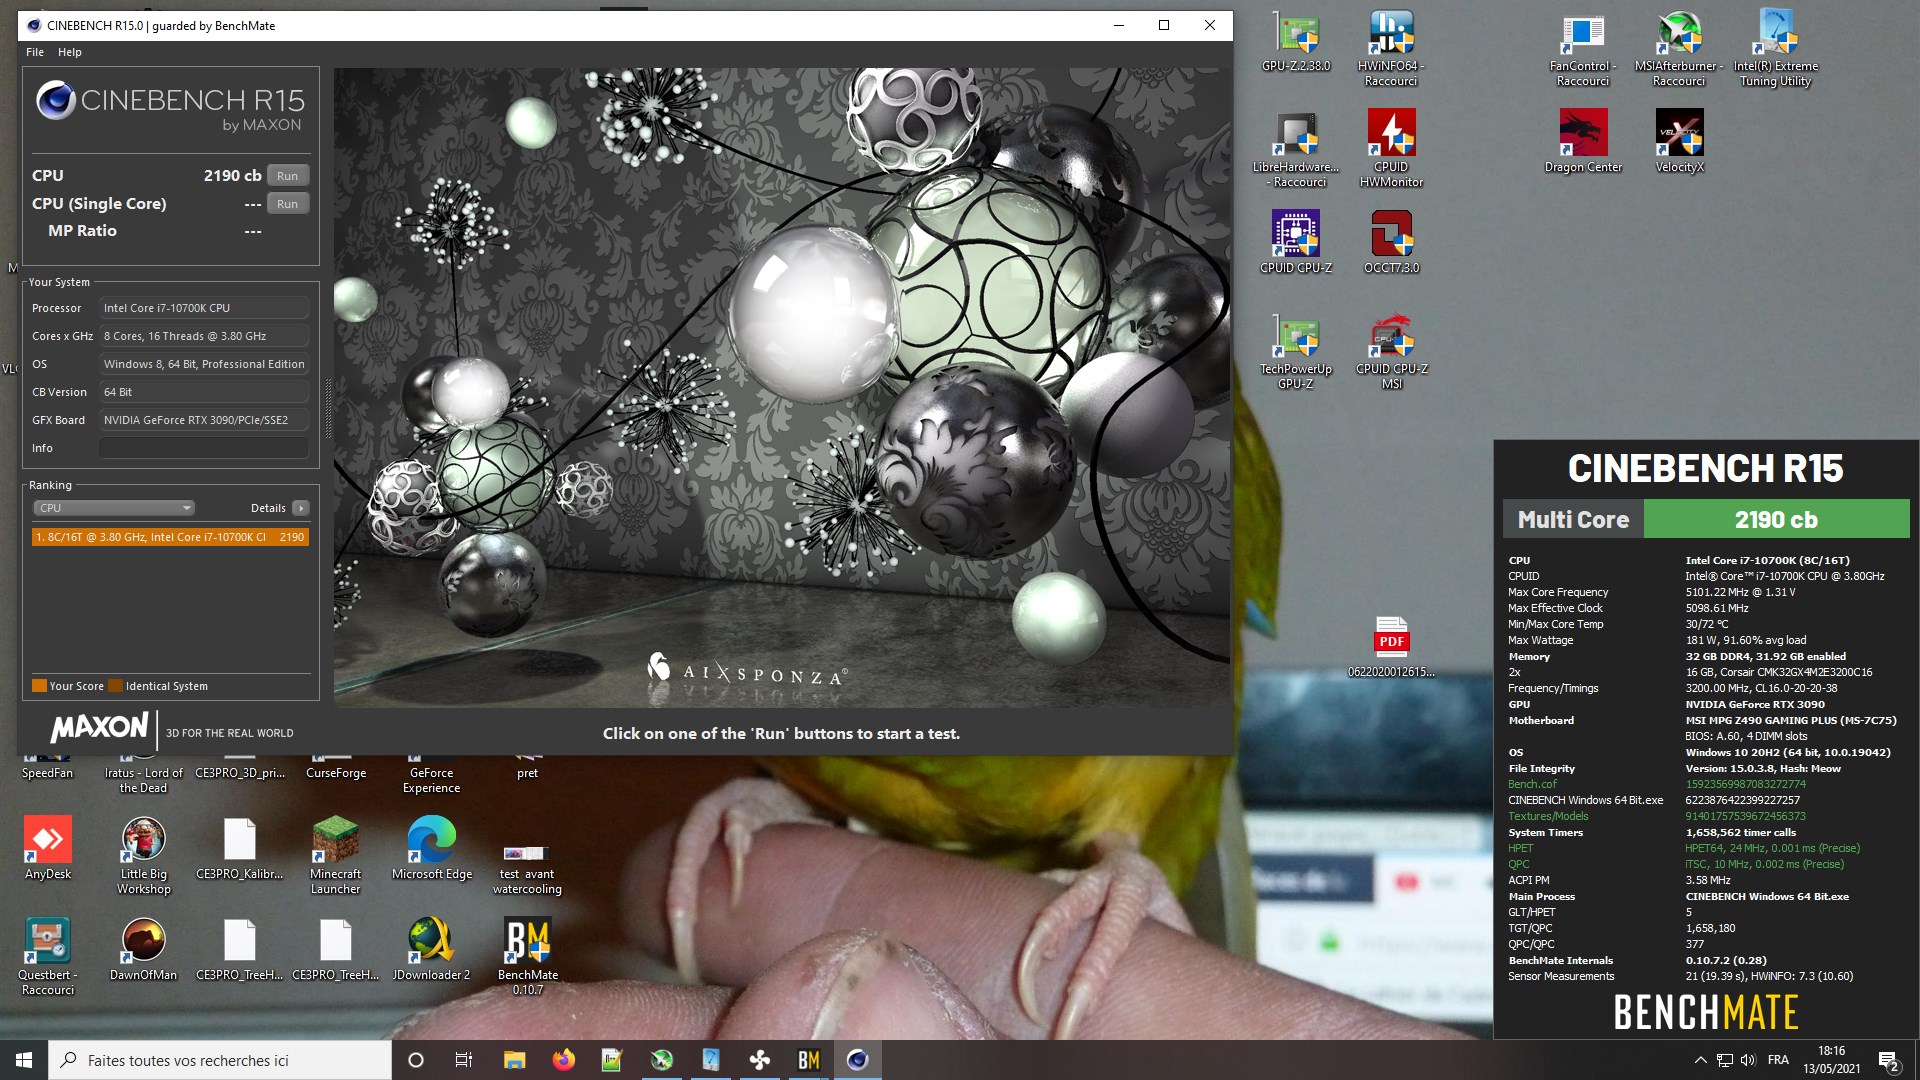The image size is (1920, 1080).
Task: Open volume control in tray
Action: [x=1748, y=1060]
